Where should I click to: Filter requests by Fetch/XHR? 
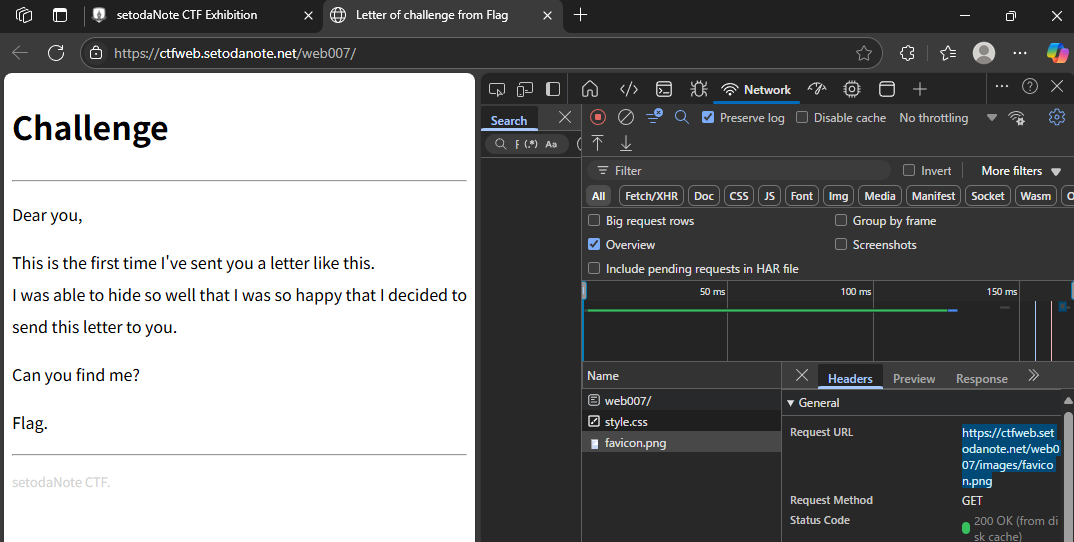pyautogui.click(x=651, y=196)
